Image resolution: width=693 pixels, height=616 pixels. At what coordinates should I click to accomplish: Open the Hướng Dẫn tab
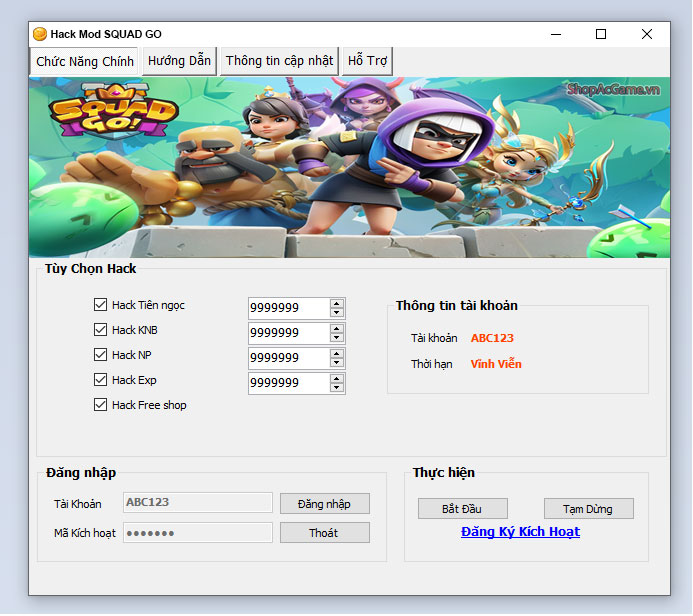click(179, 61)
